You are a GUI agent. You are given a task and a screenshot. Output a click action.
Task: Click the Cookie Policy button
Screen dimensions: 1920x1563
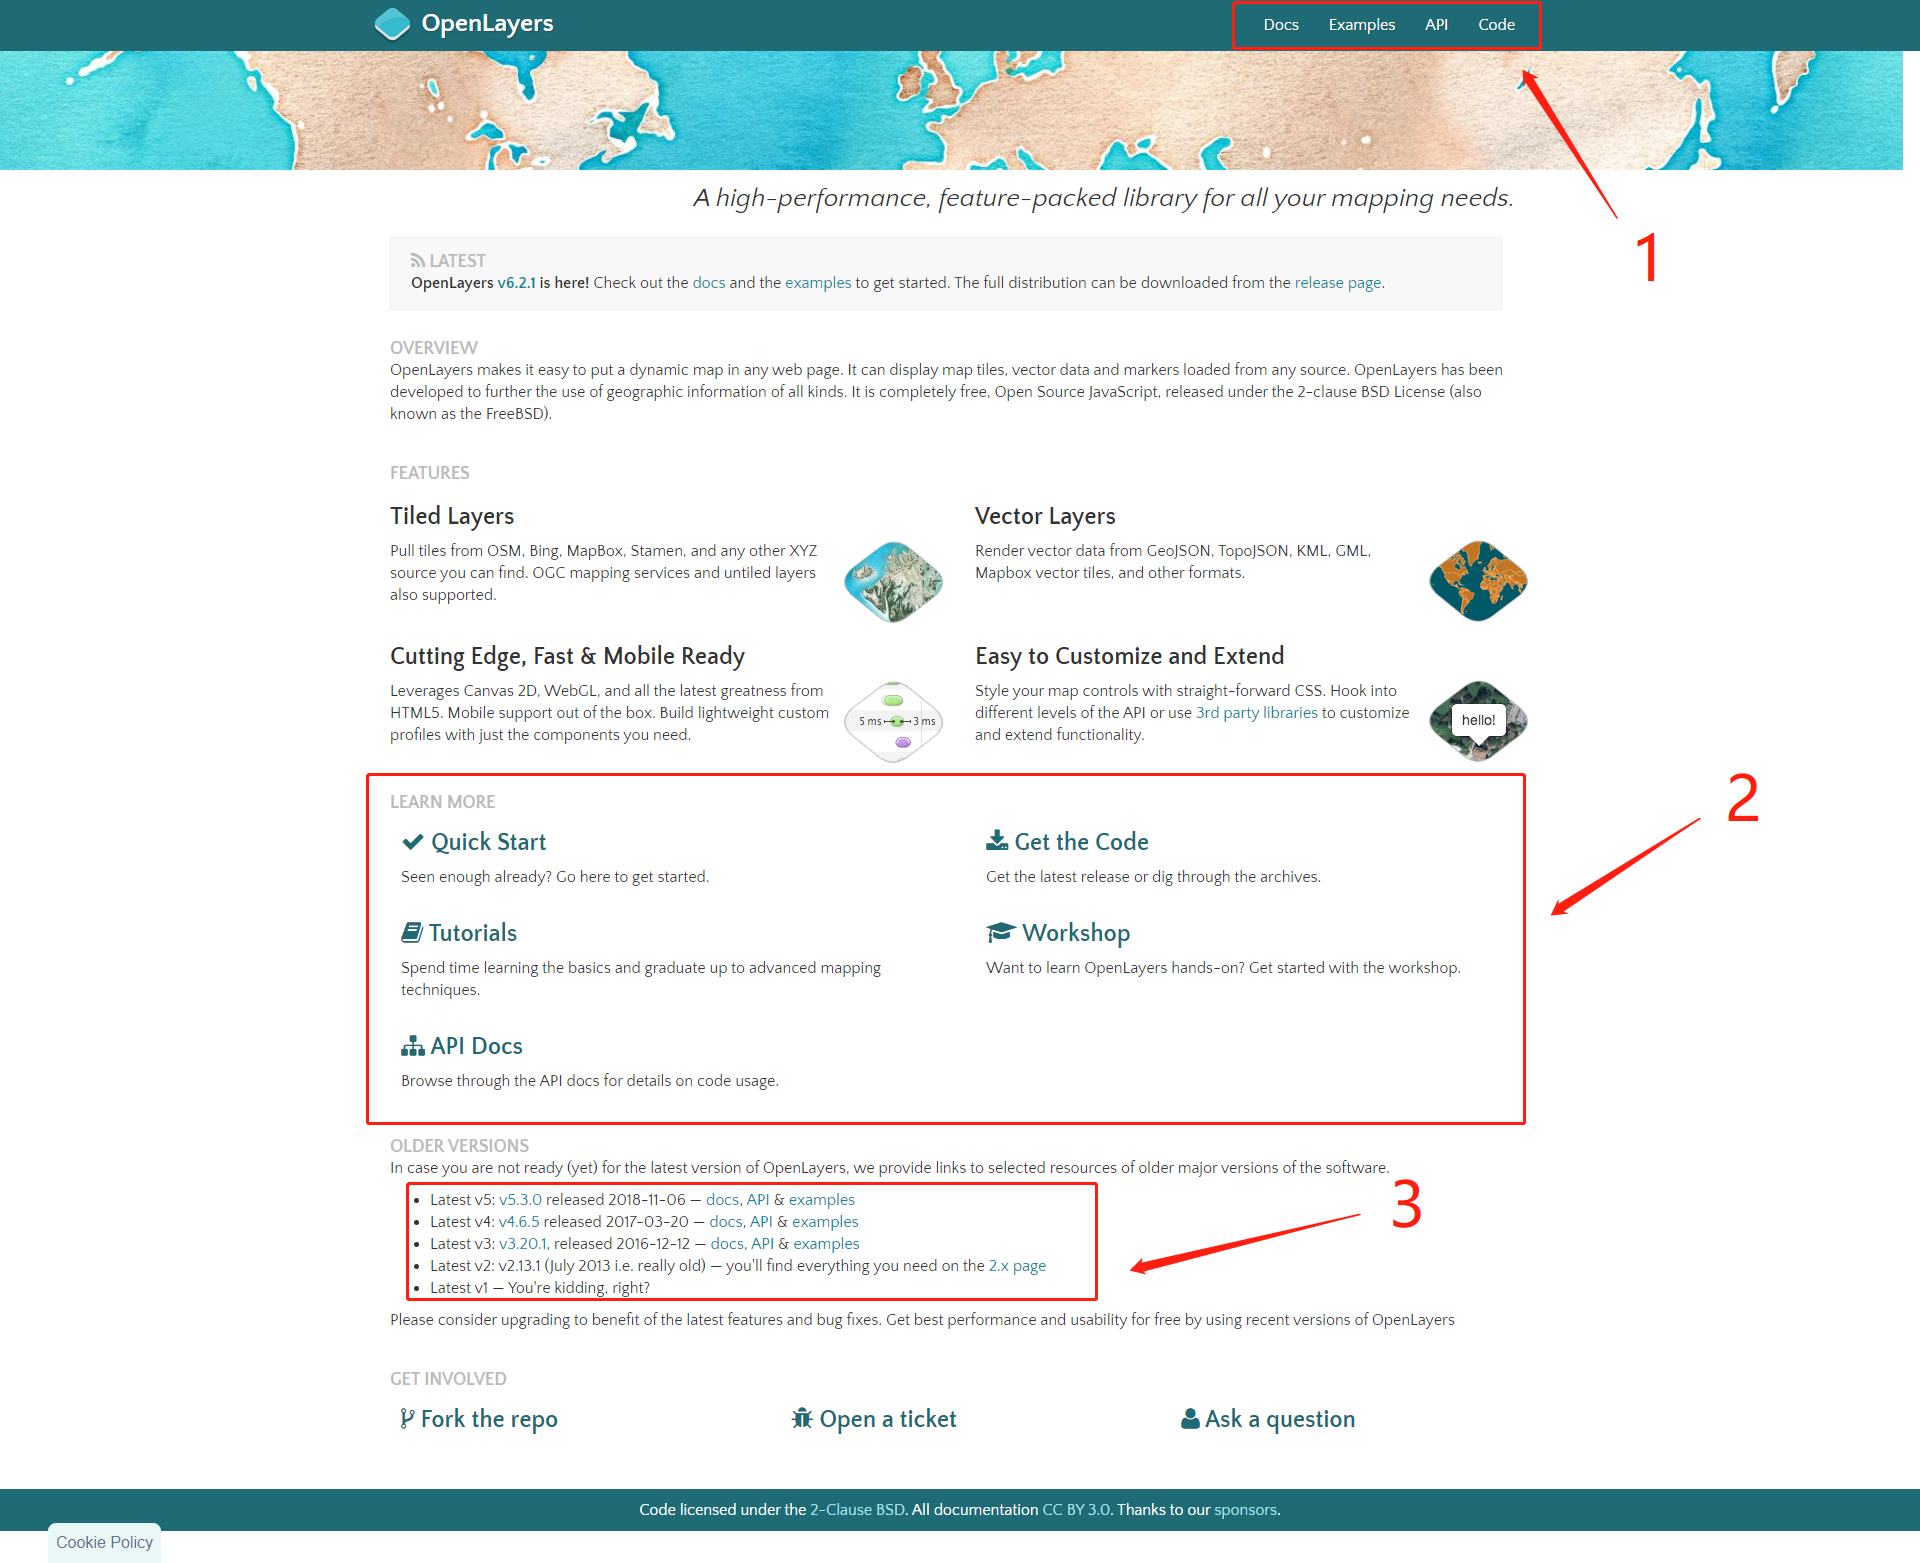105,1542
